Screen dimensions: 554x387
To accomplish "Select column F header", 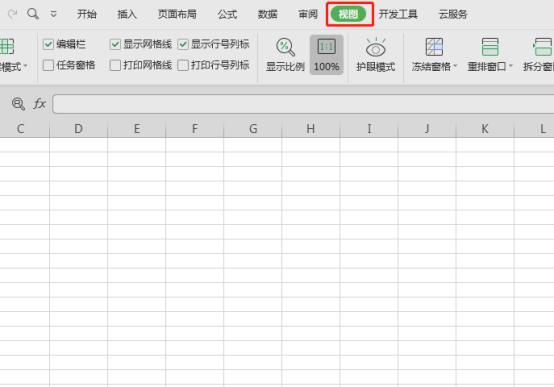I will (194, 129).
